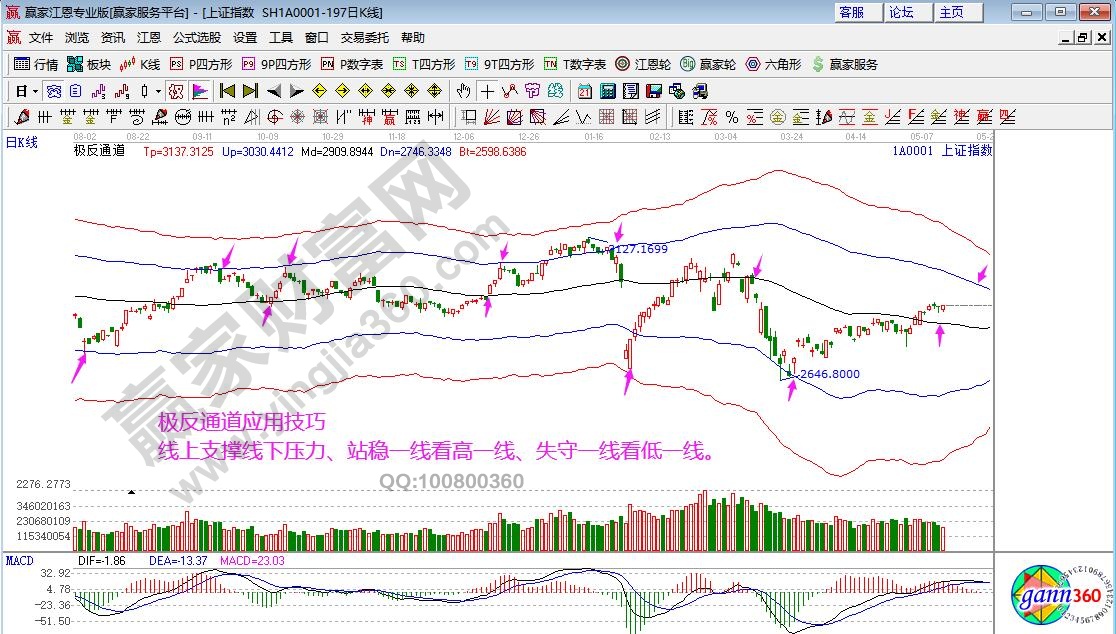Expand the candlestick style dropdown arrow
1116x634 pixels.
[158, 91]
